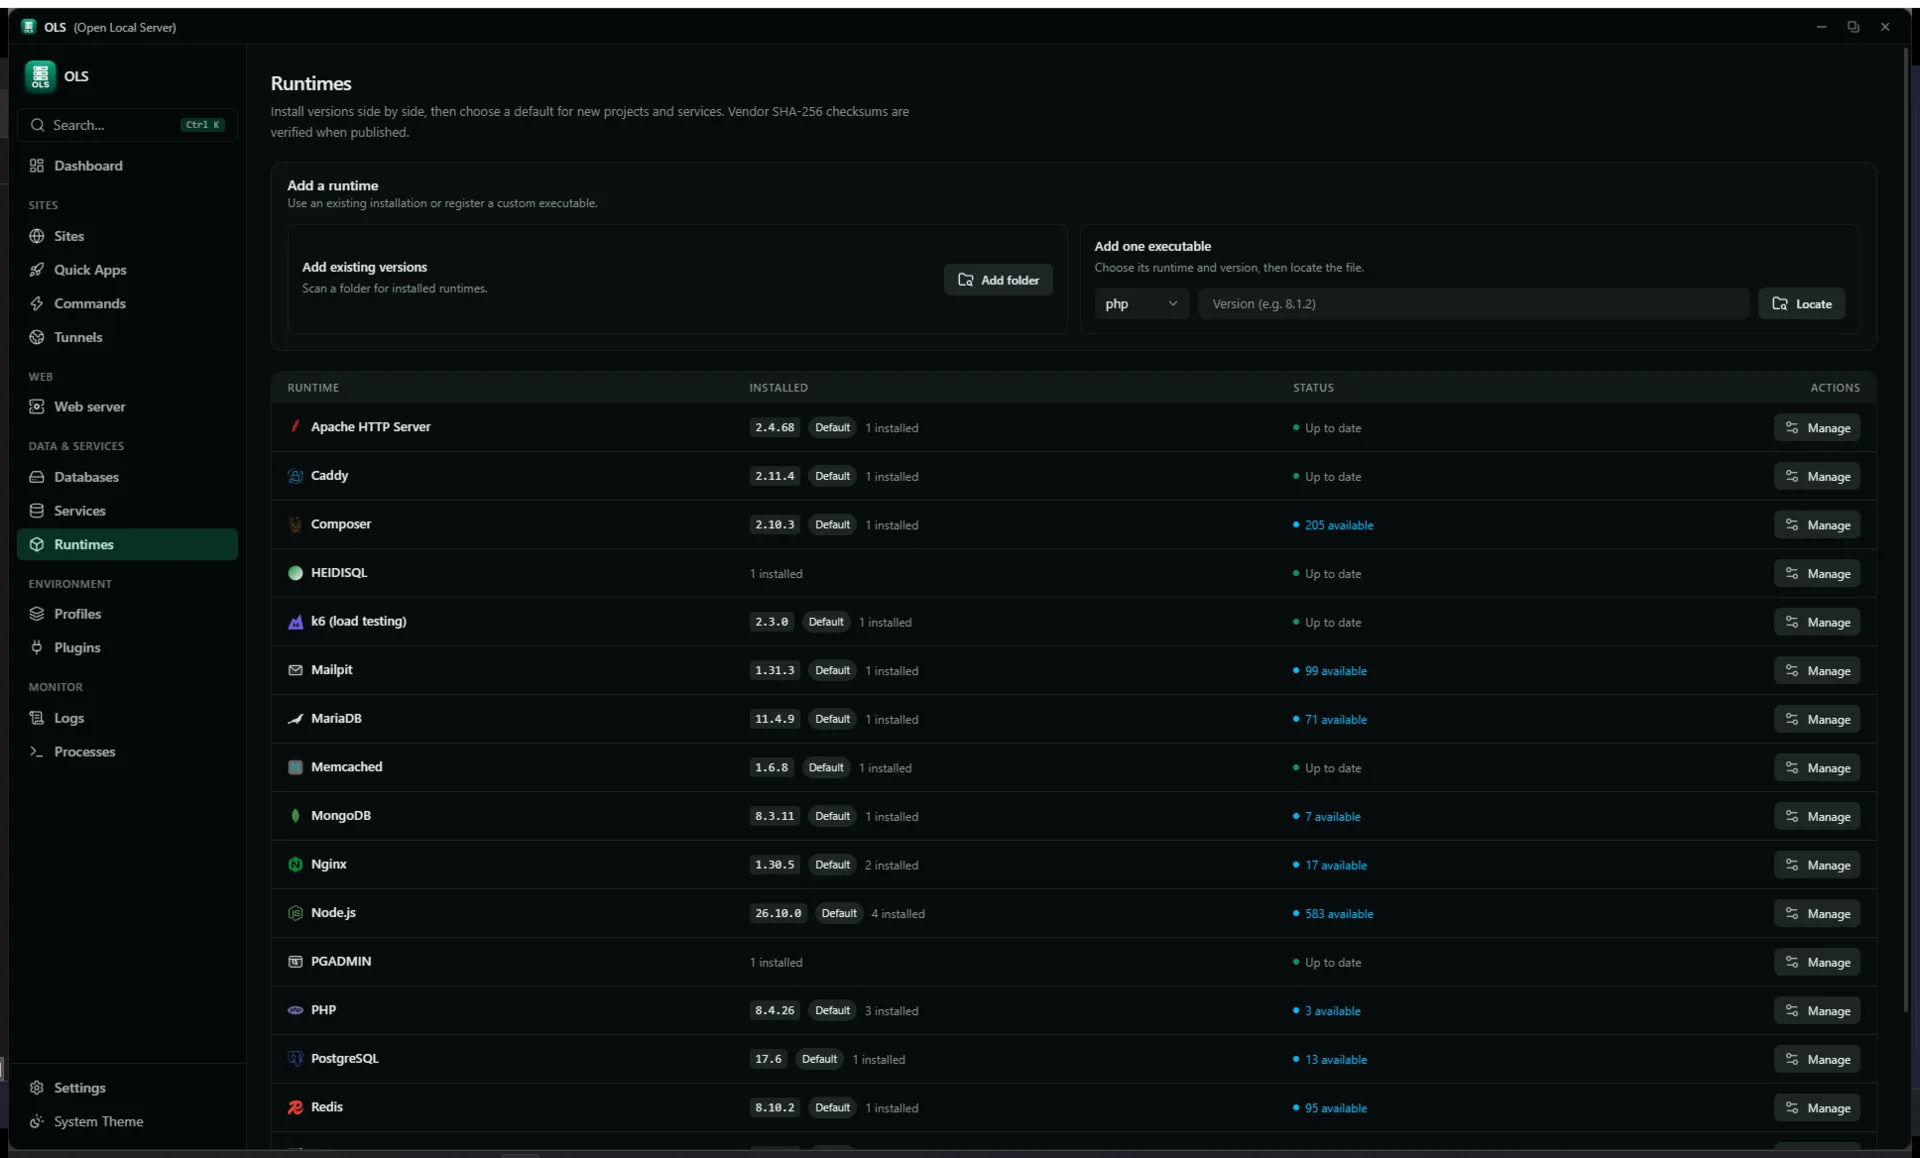
Task: Open Web server settings
Action: [127, 407]
